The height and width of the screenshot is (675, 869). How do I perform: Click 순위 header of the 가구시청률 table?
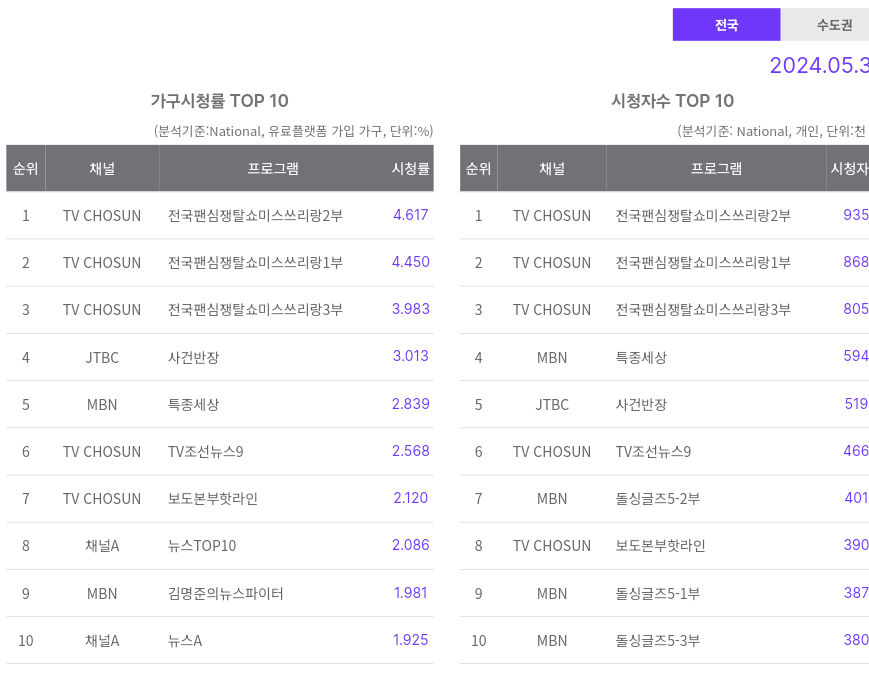[x=25, y=168]
